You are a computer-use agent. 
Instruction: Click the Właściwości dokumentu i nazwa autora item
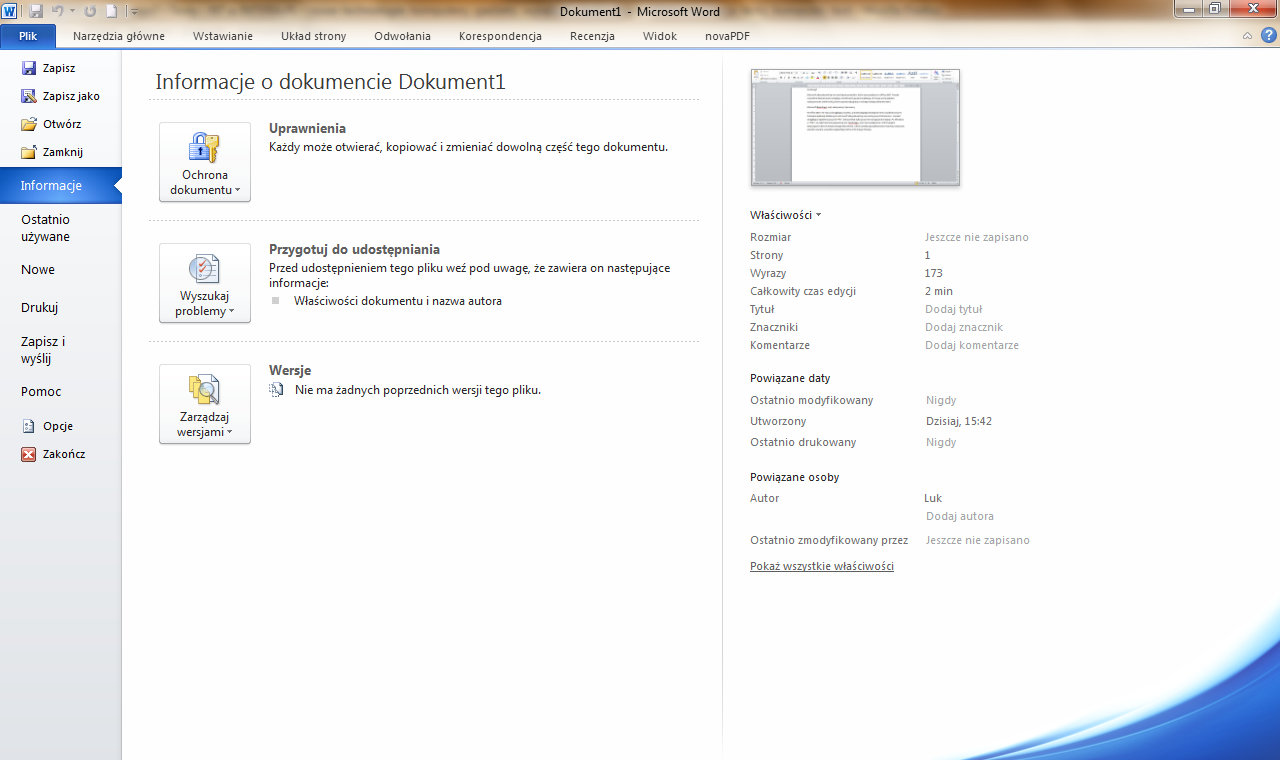[x=398, y=300]
